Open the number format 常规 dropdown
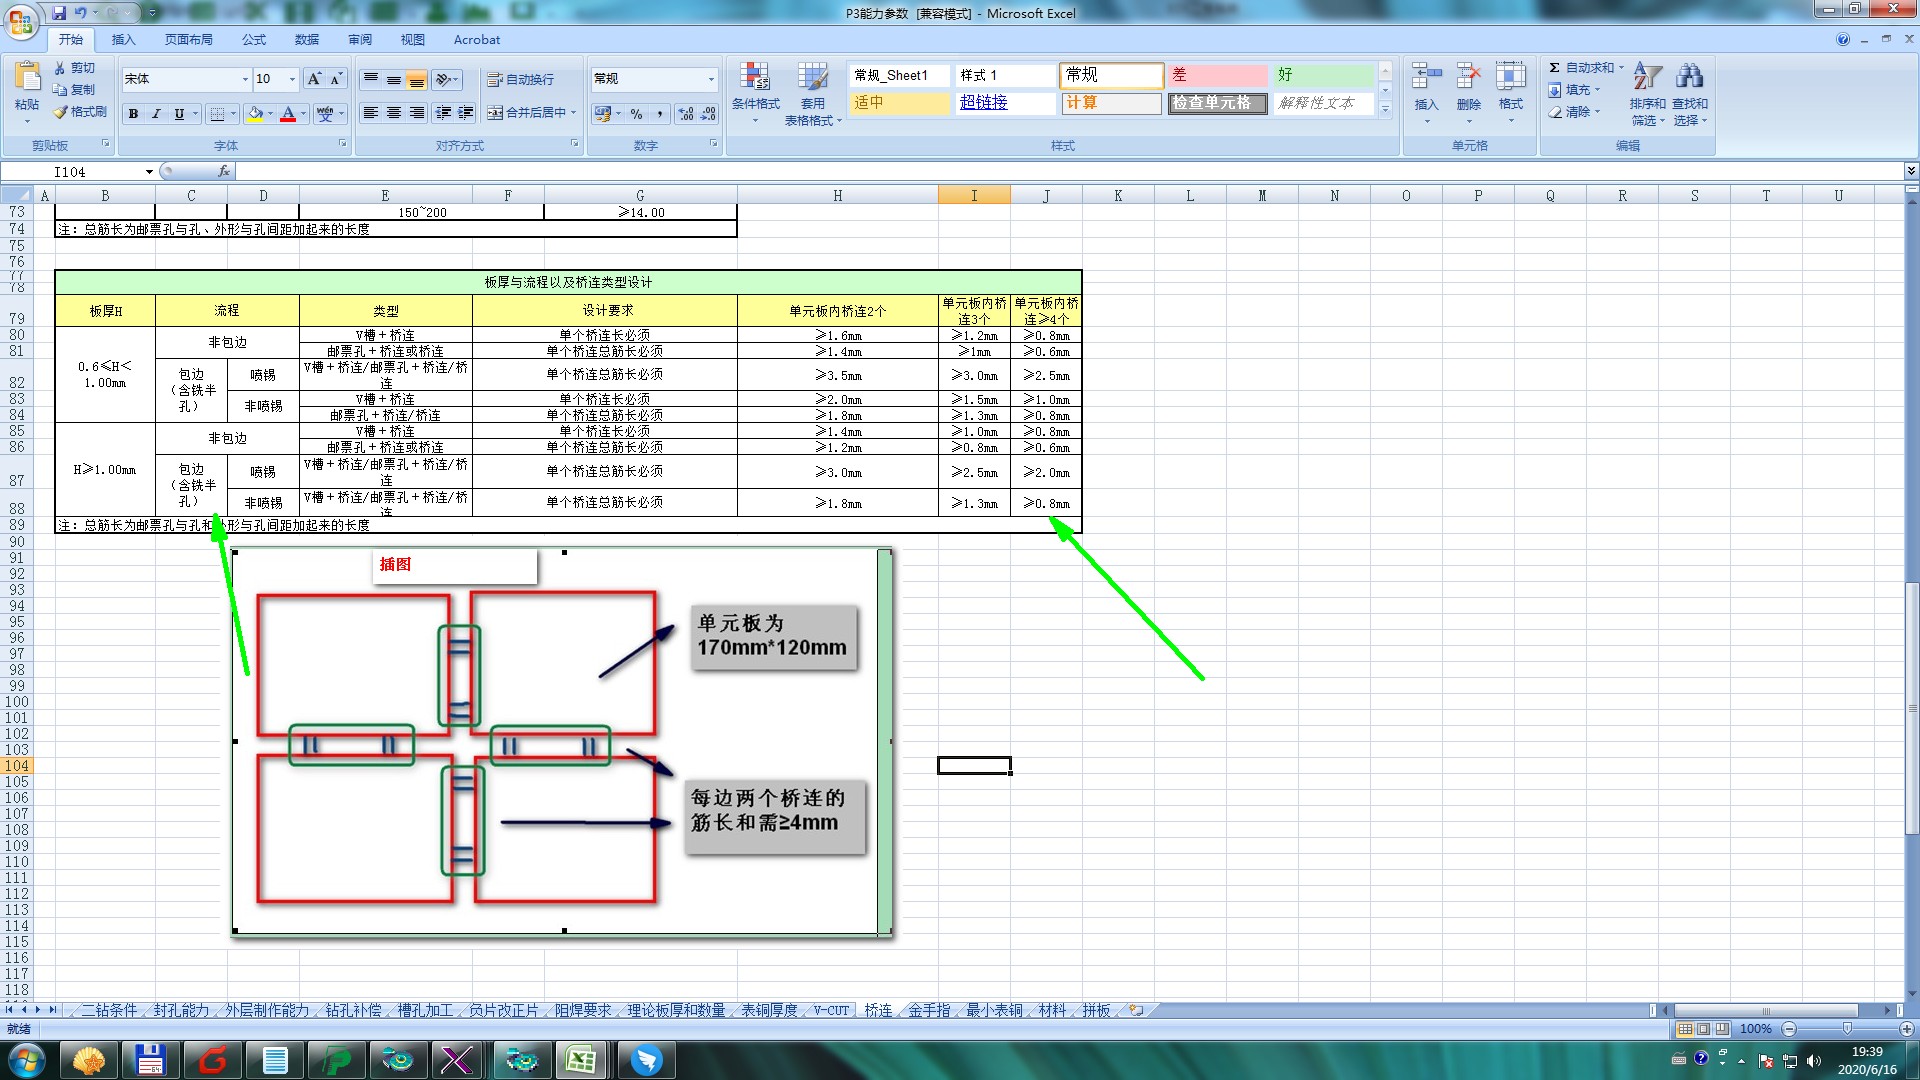 (x=711, y=79)
